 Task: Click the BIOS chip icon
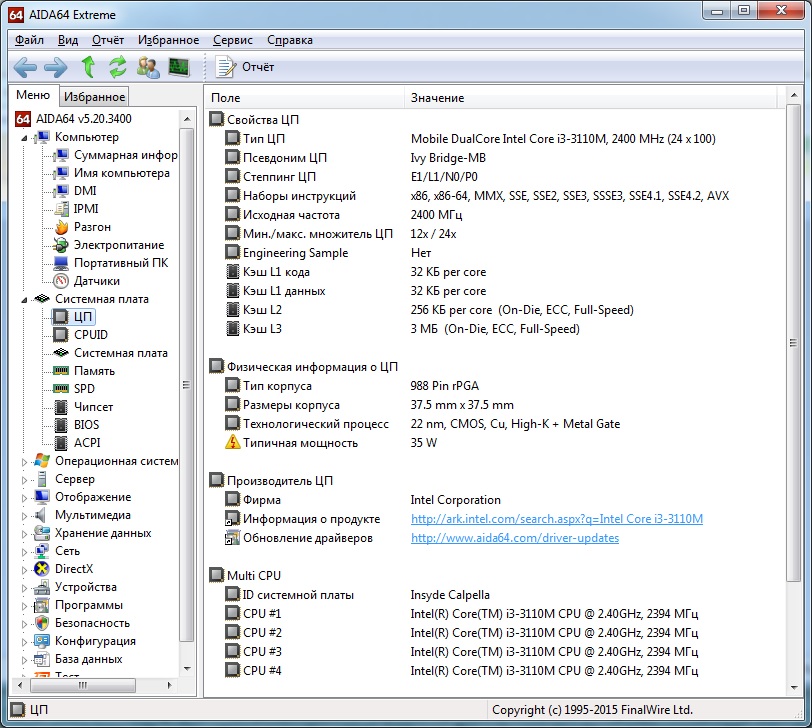pyautogui.click(x=61, y=425)
